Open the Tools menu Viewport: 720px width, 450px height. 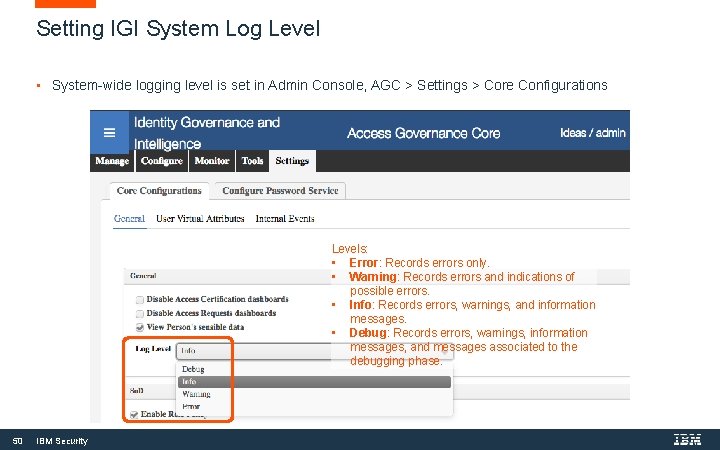[253, 161]
